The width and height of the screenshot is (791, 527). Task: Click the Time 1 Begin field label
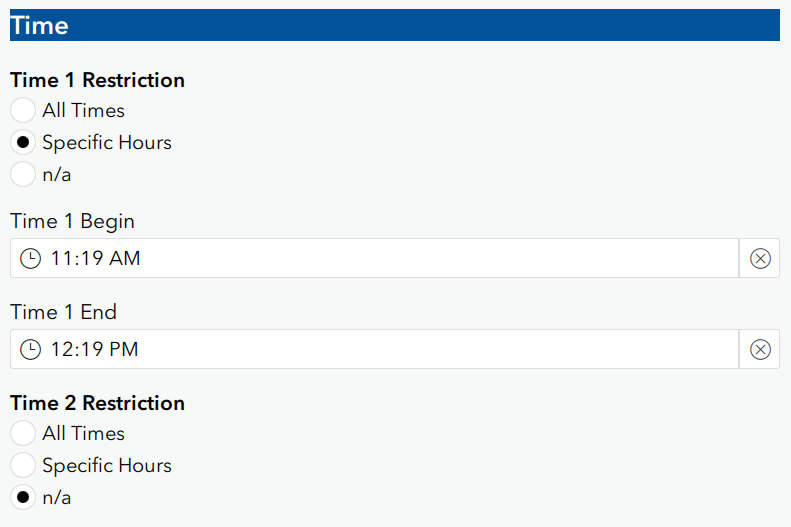pos(72,221)
